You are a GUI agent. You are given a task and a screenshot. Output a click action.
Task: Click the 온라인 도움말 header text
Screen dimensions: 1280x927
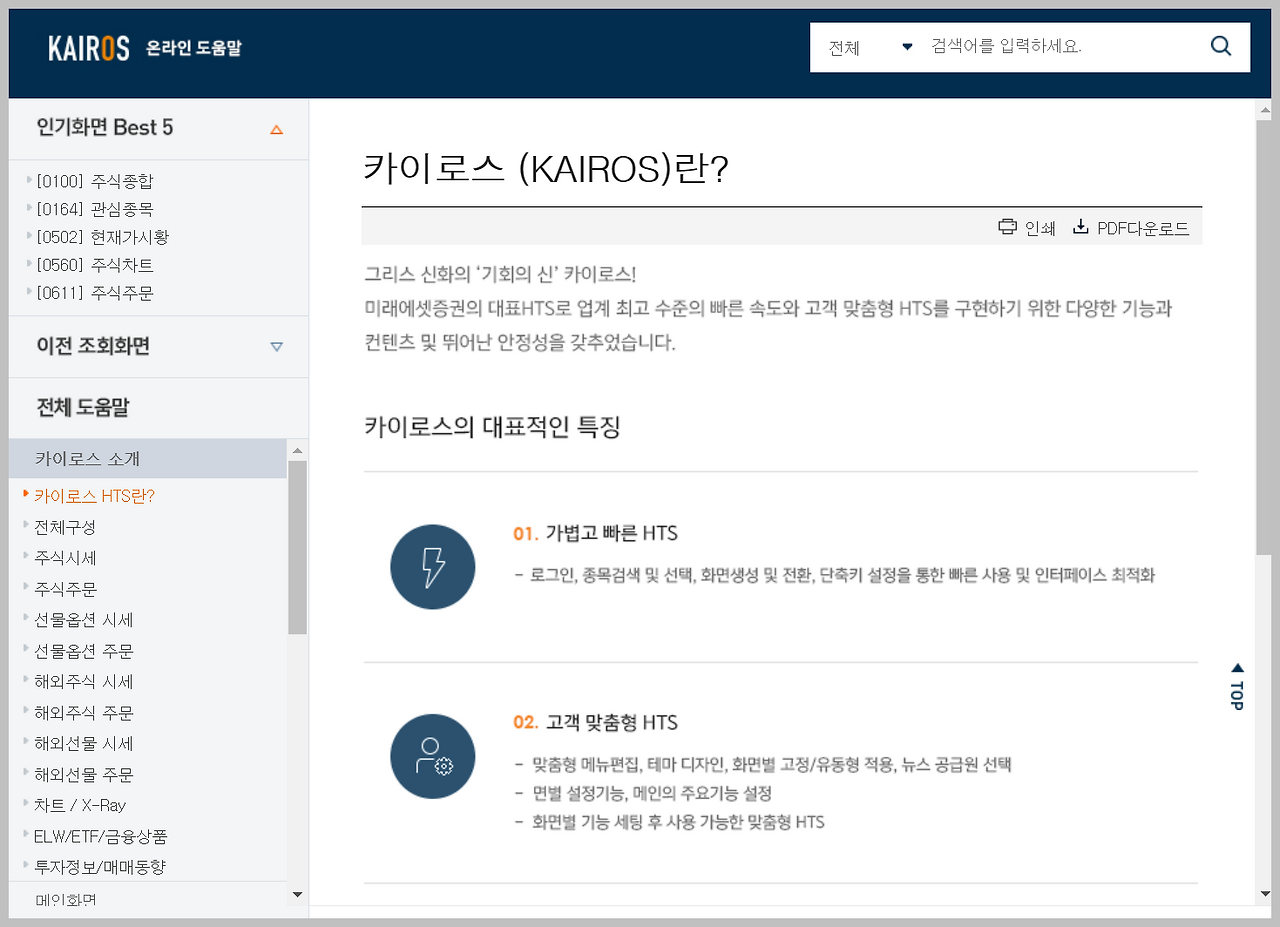pos(194,48)
